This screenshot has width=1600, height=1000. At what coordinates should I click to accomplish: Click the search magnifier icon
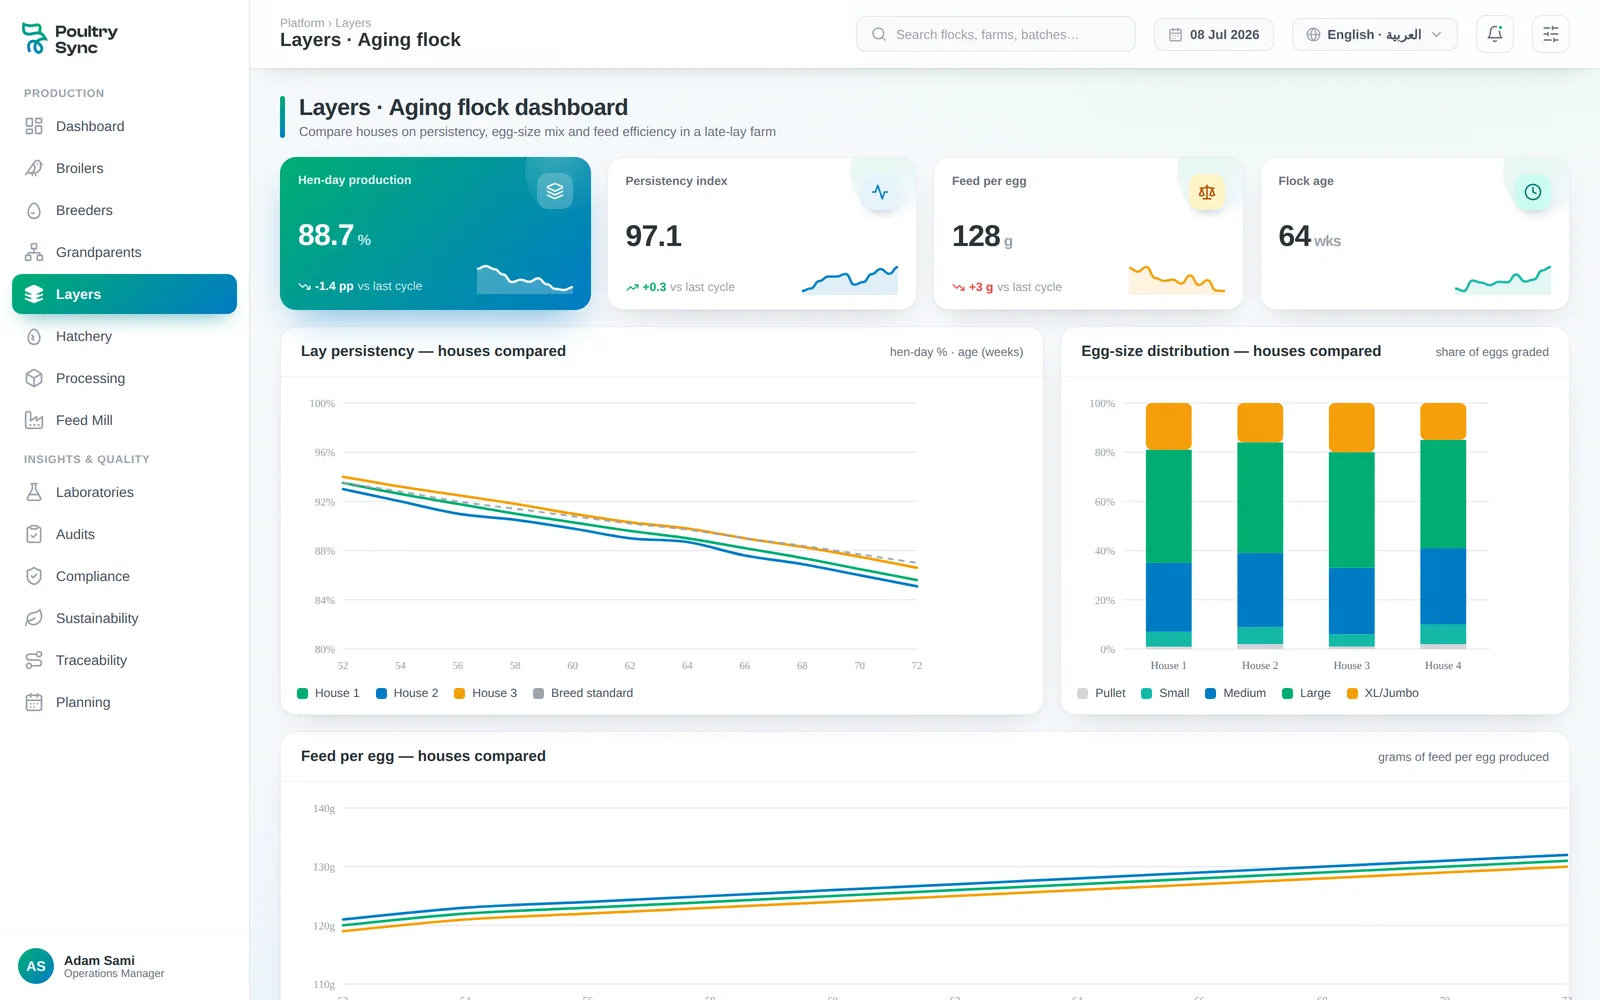(879, 34)
